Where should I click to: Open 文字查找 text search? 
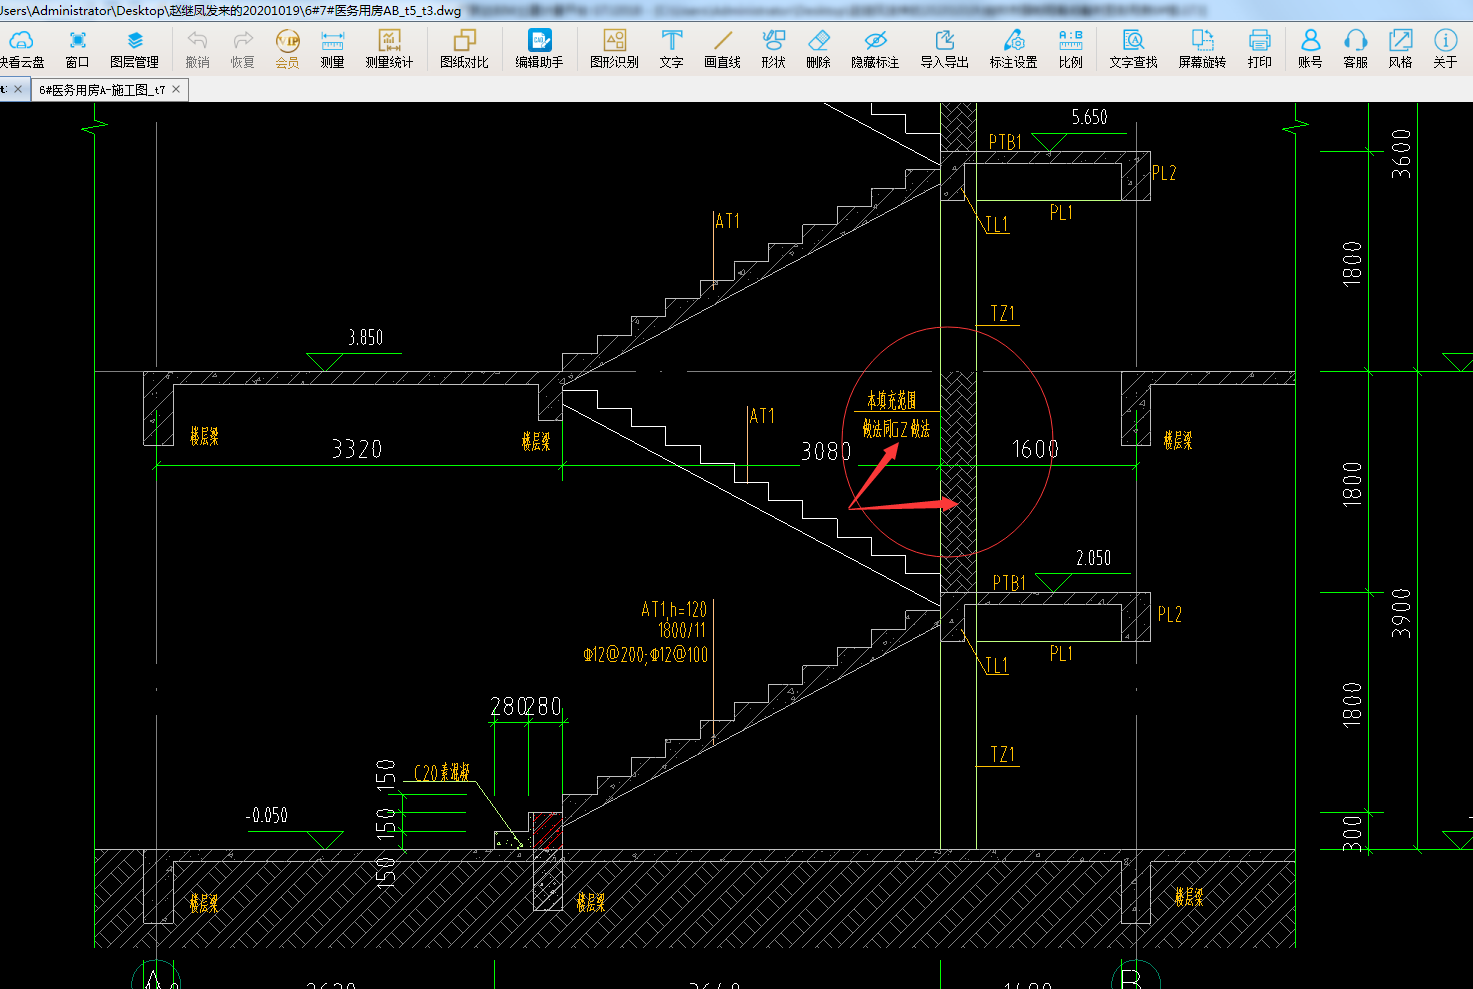coord(1133,48)
